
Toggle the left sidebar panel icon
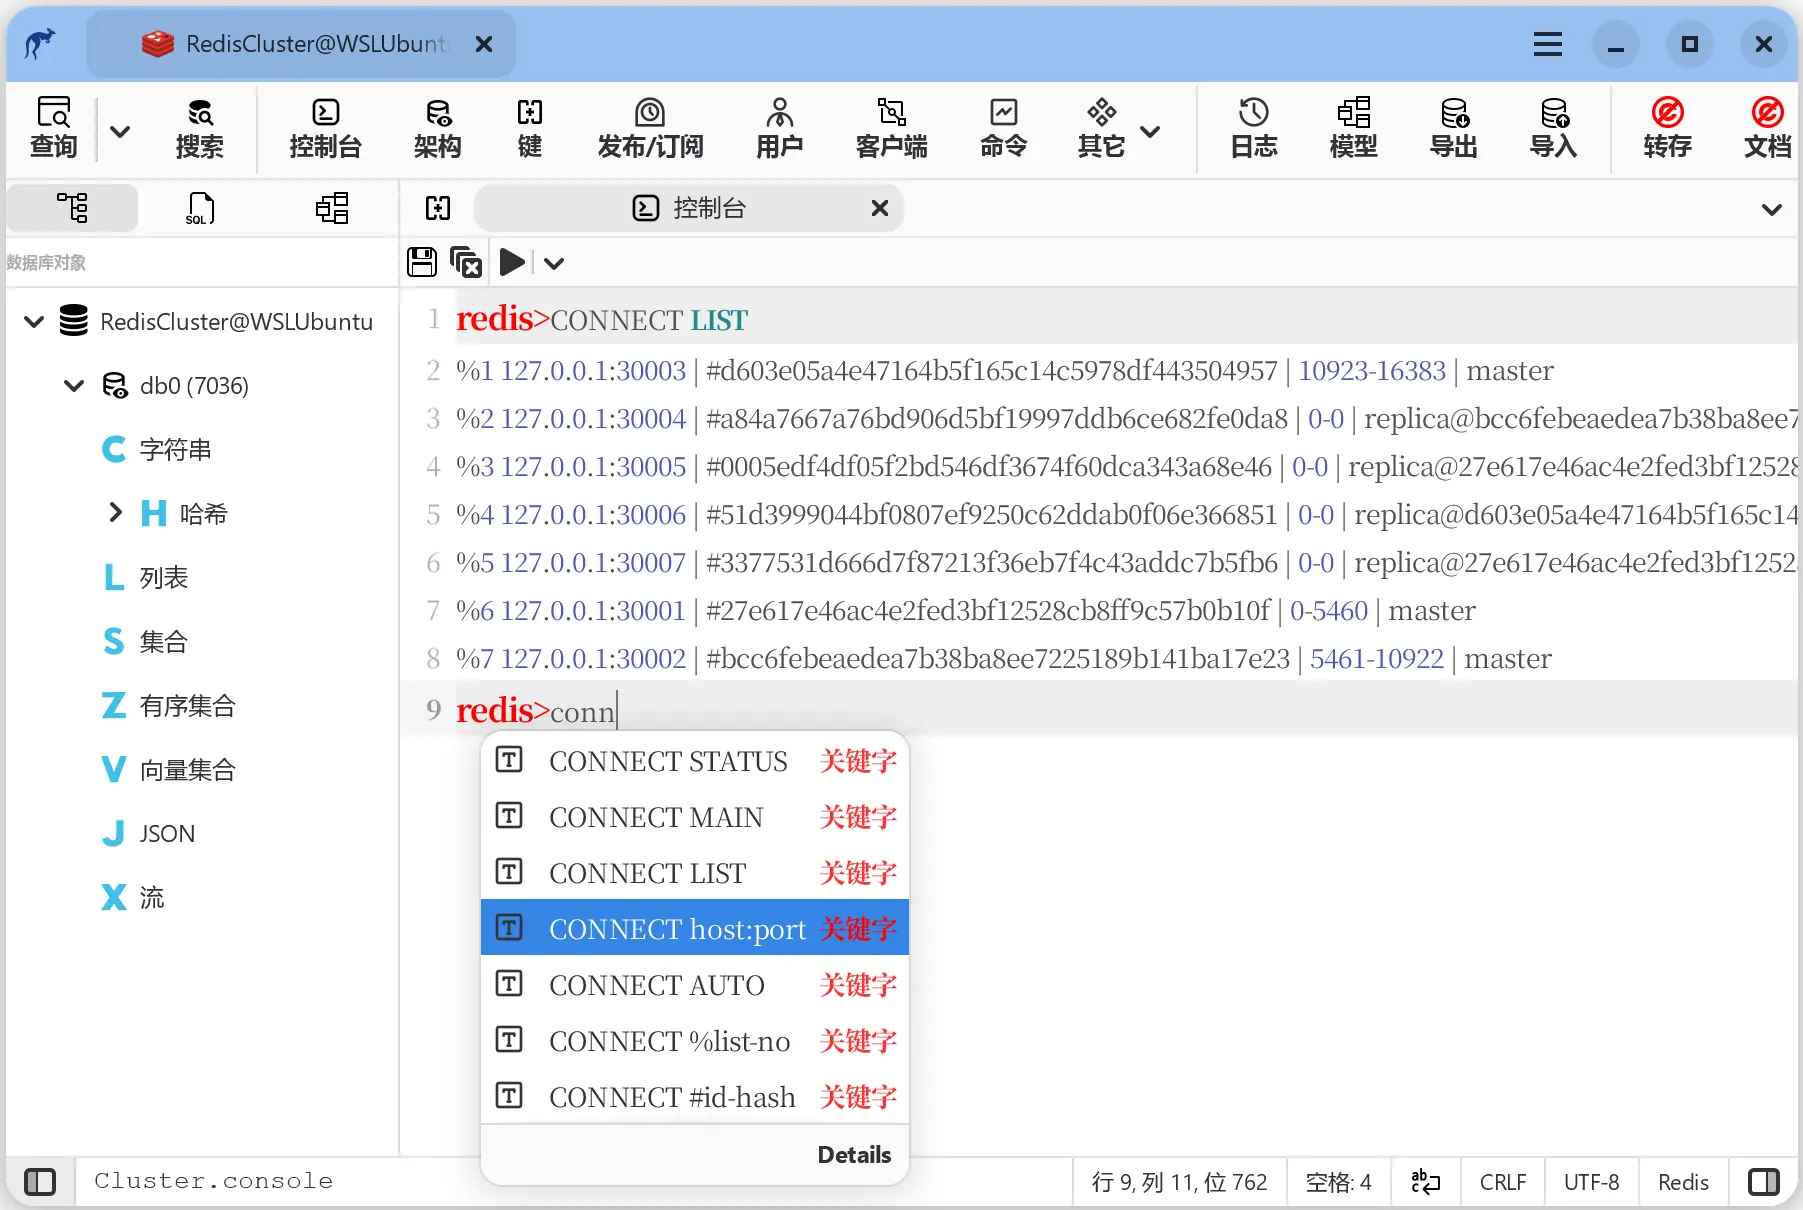coord(40,1182)
